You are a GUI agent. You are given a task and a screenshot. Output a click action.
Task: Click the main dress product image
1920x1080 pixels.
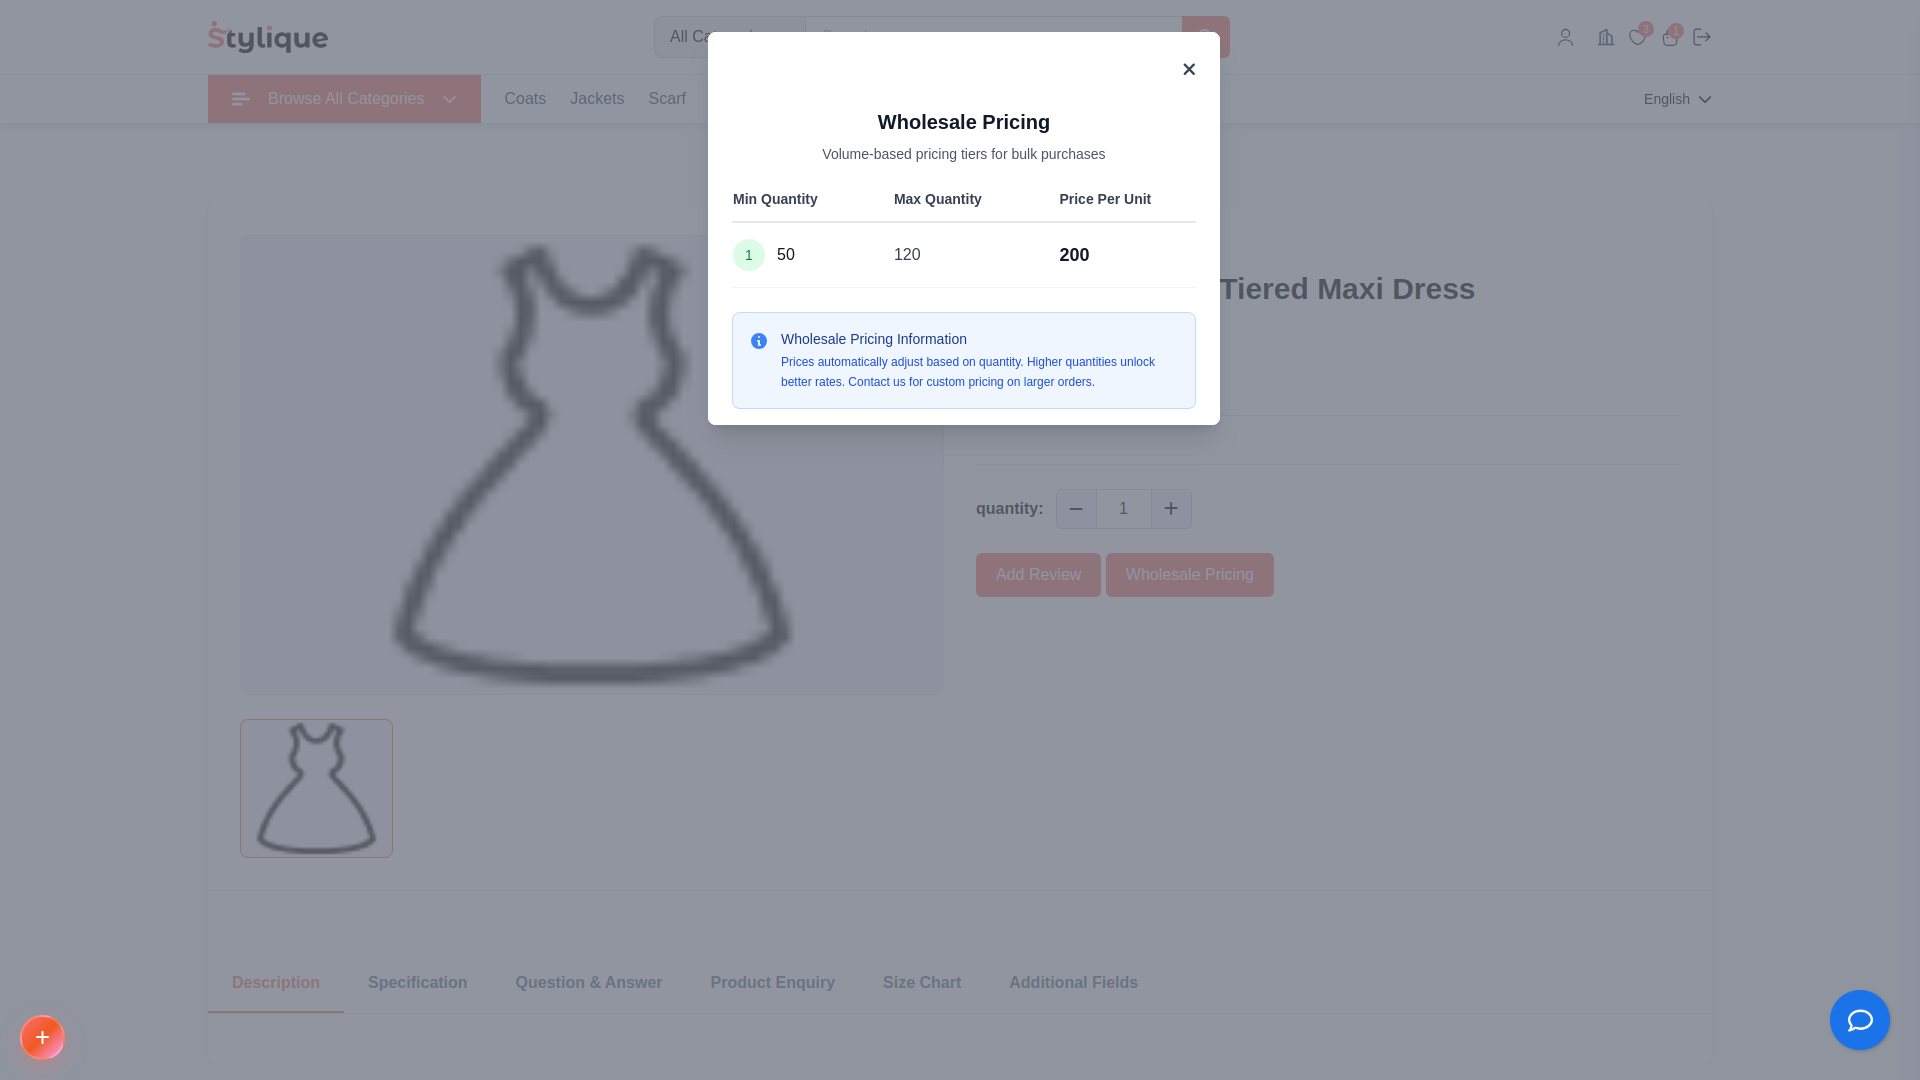coord(591,465)
